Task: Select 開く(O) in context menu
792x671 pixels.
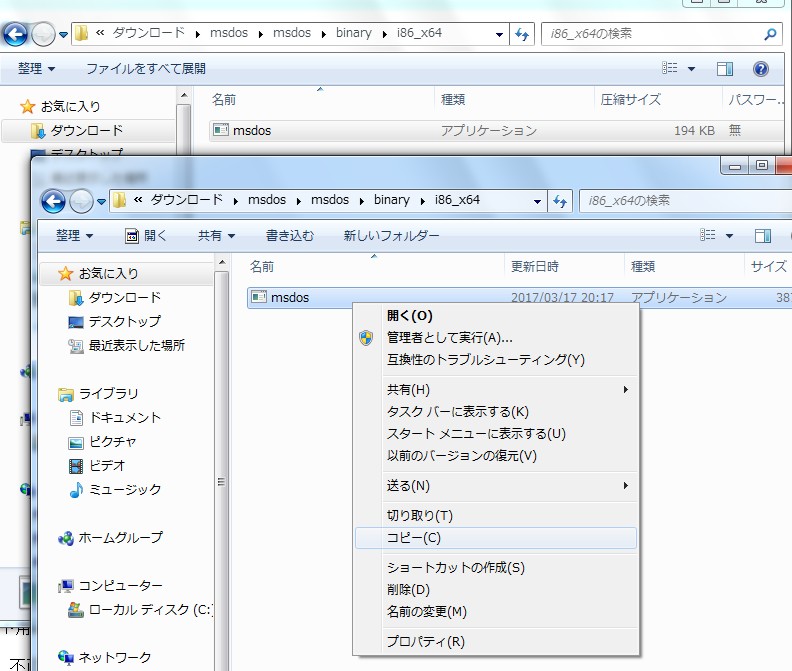Action: [496, 316]
